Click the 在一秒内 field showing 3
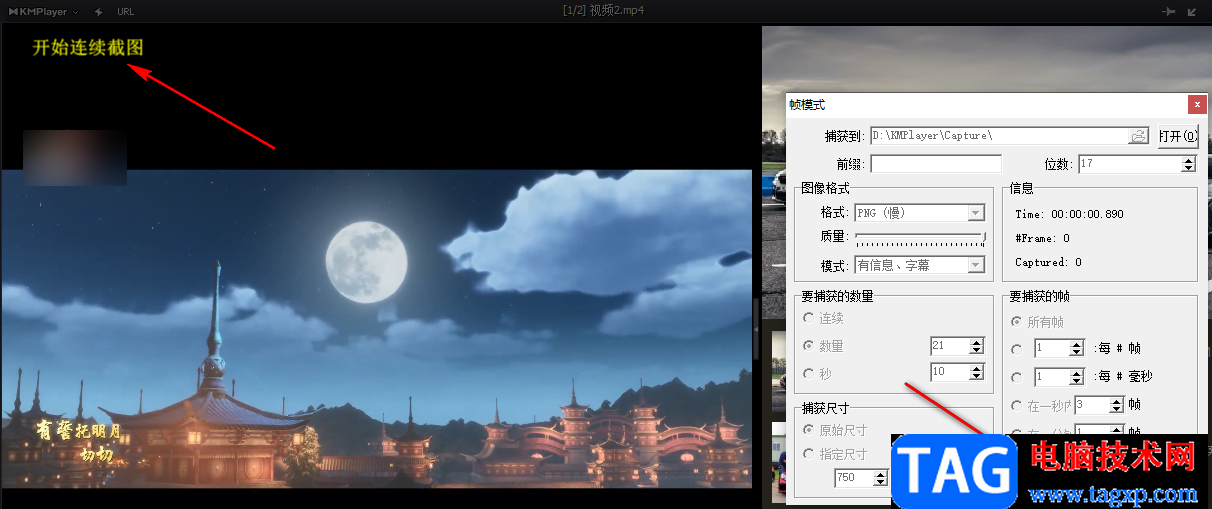 [x=1091, y=406]
